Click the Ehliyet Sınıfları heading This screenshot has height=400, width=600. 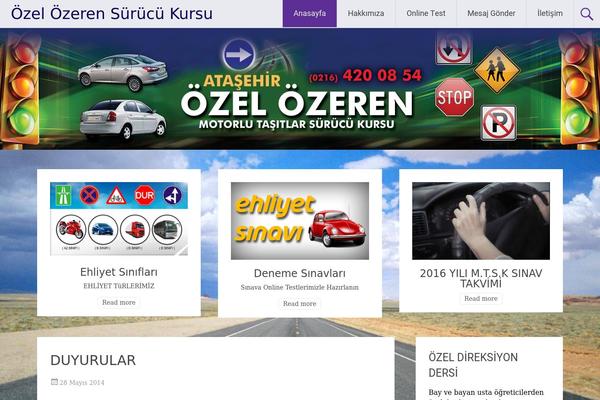pyautogui.click(x=119, y=272)
